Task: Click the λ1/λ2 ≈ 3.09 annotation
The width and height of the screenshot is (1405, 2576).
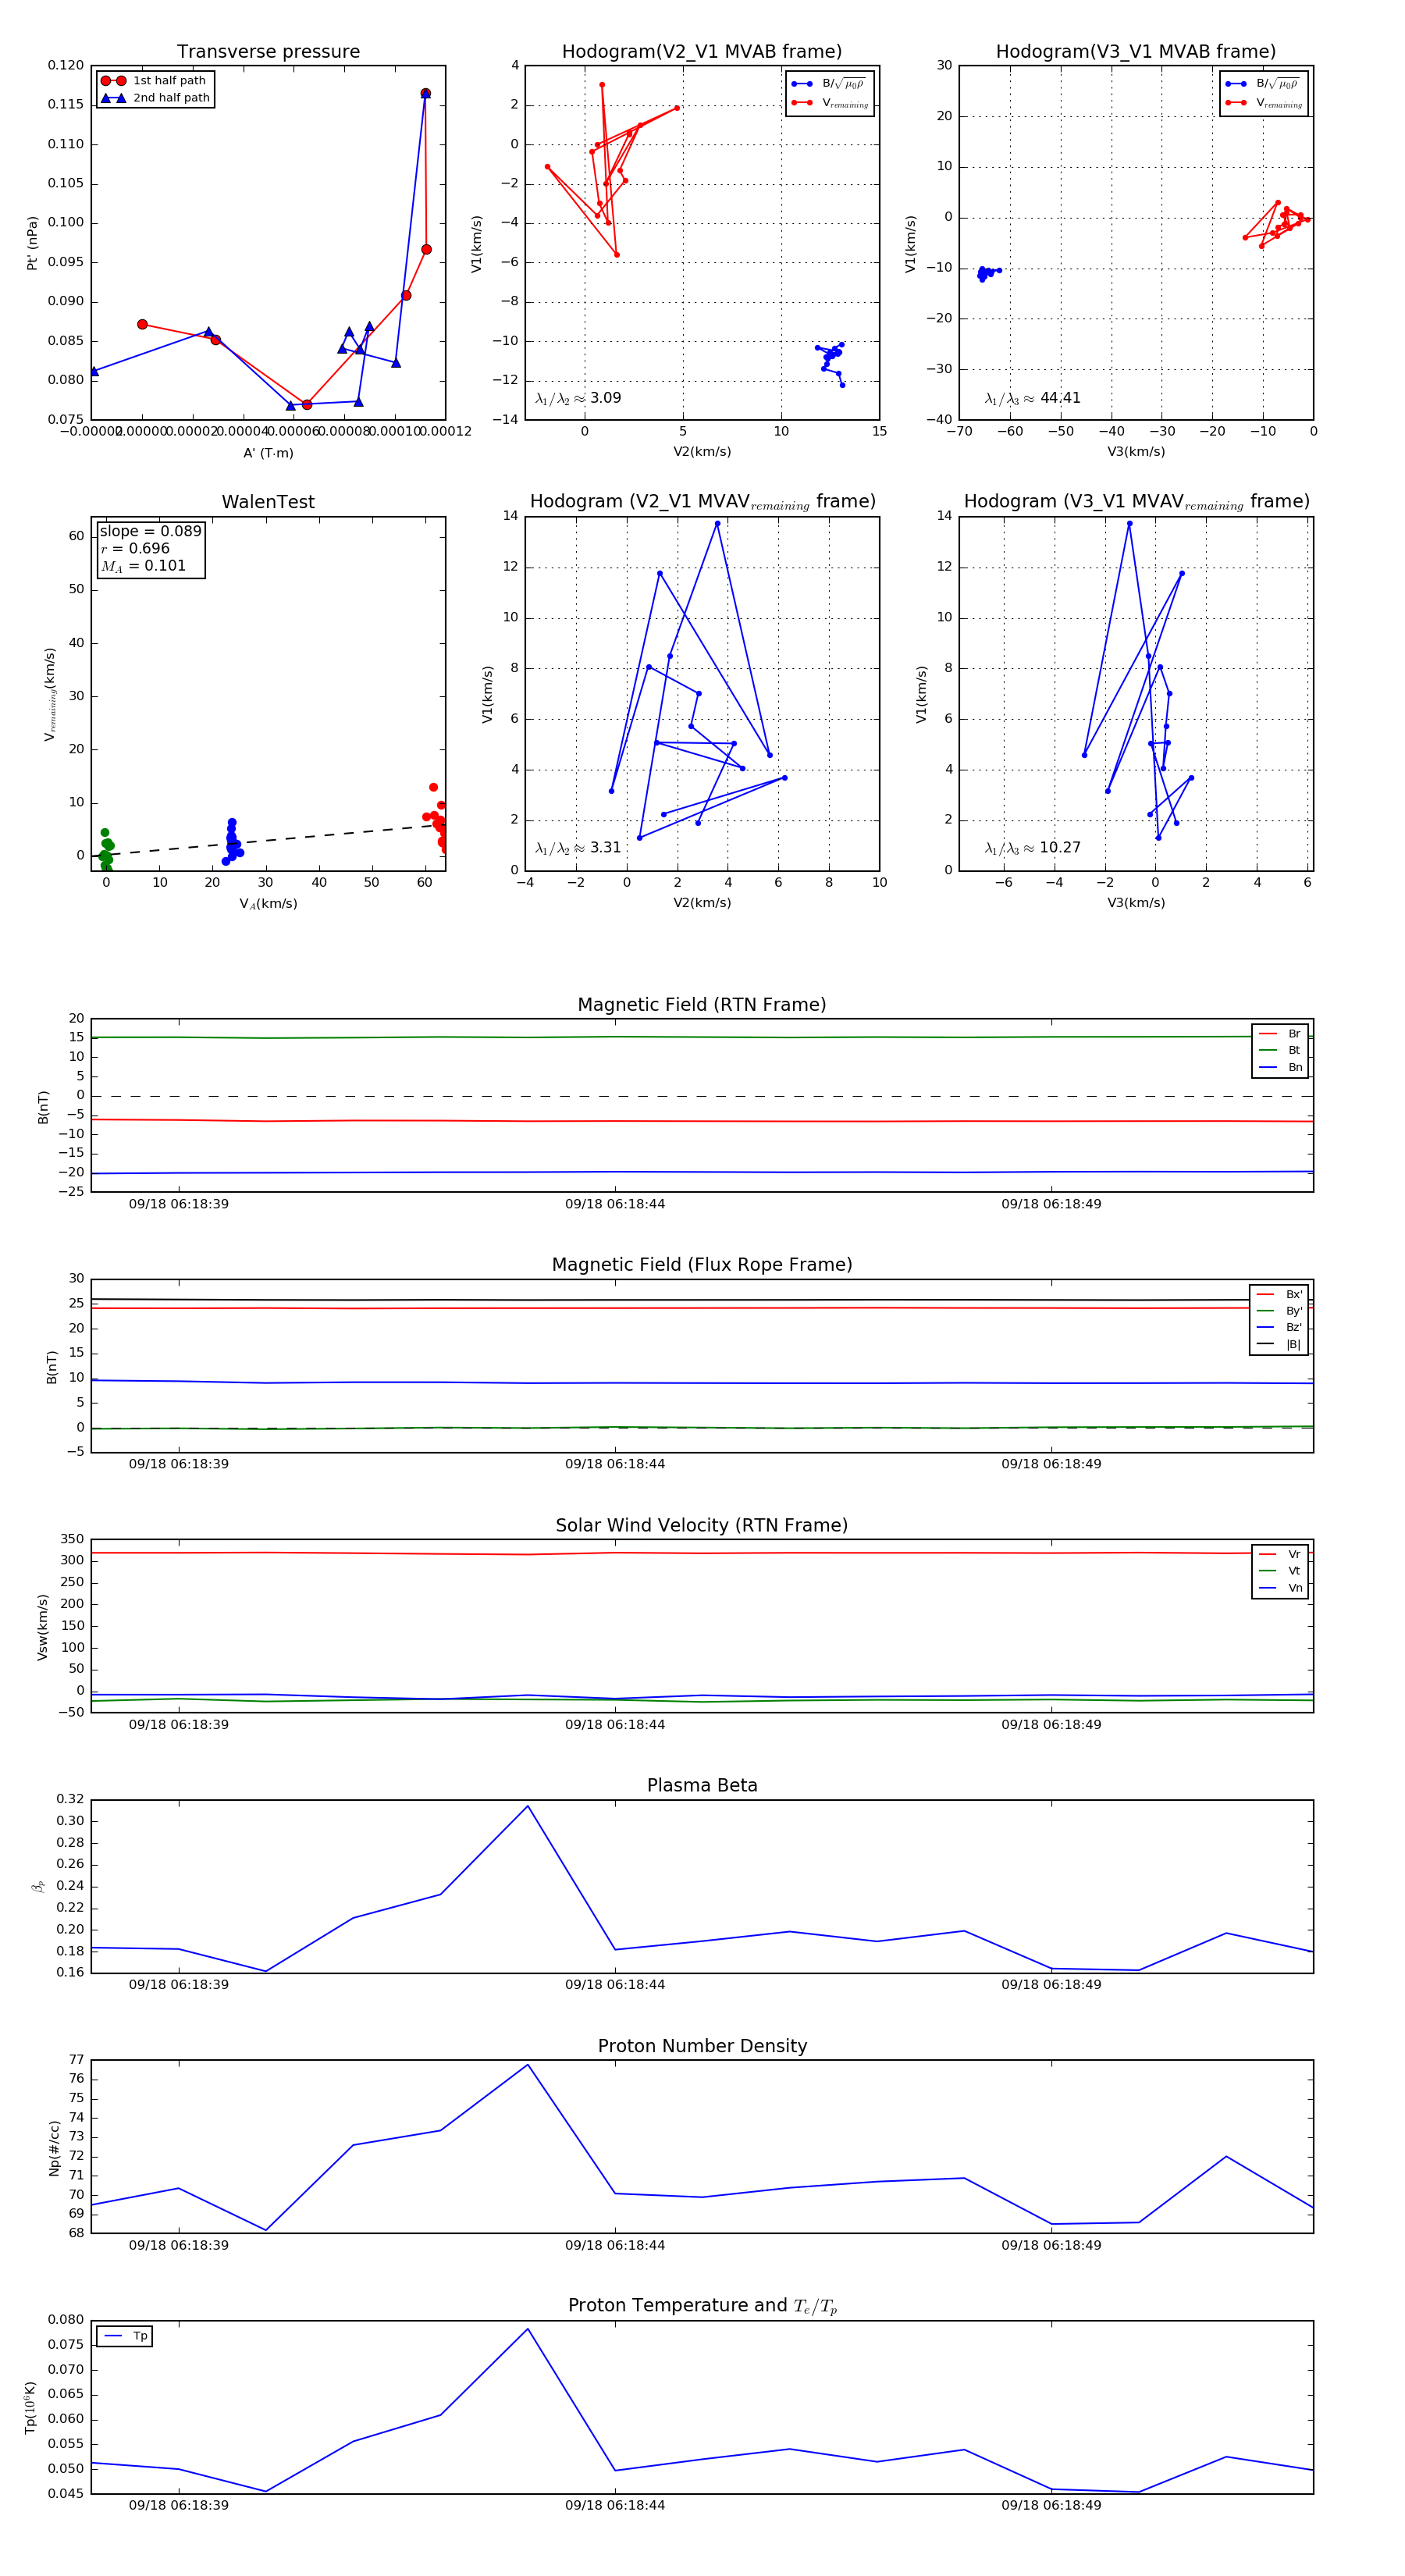Action: click(x=578, y=398)
